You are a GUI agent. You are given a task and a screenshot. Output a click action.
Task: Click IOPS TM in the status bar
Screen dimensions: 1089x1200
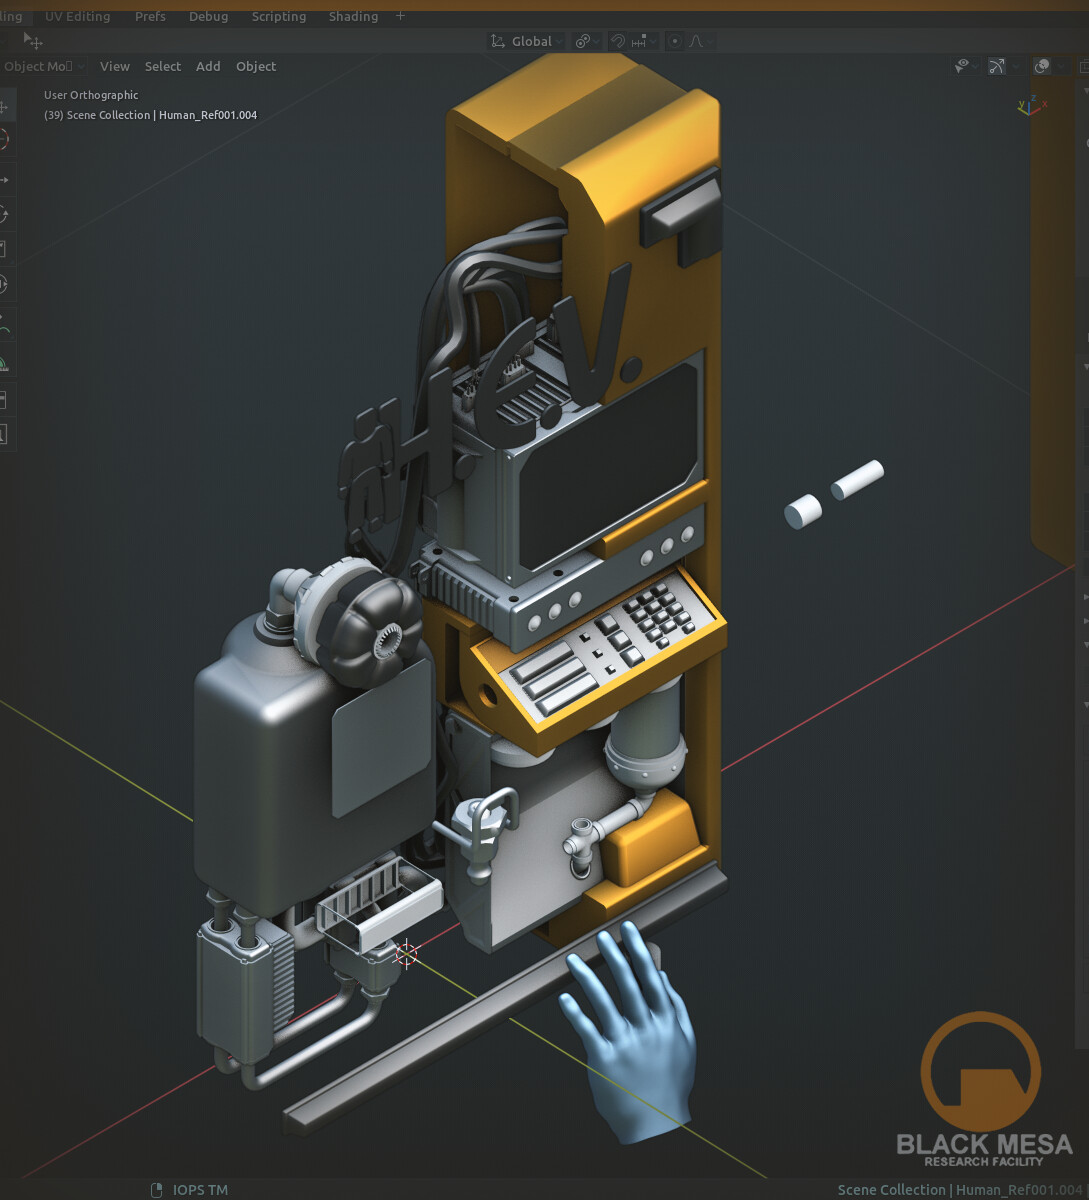pos(197,1190)
